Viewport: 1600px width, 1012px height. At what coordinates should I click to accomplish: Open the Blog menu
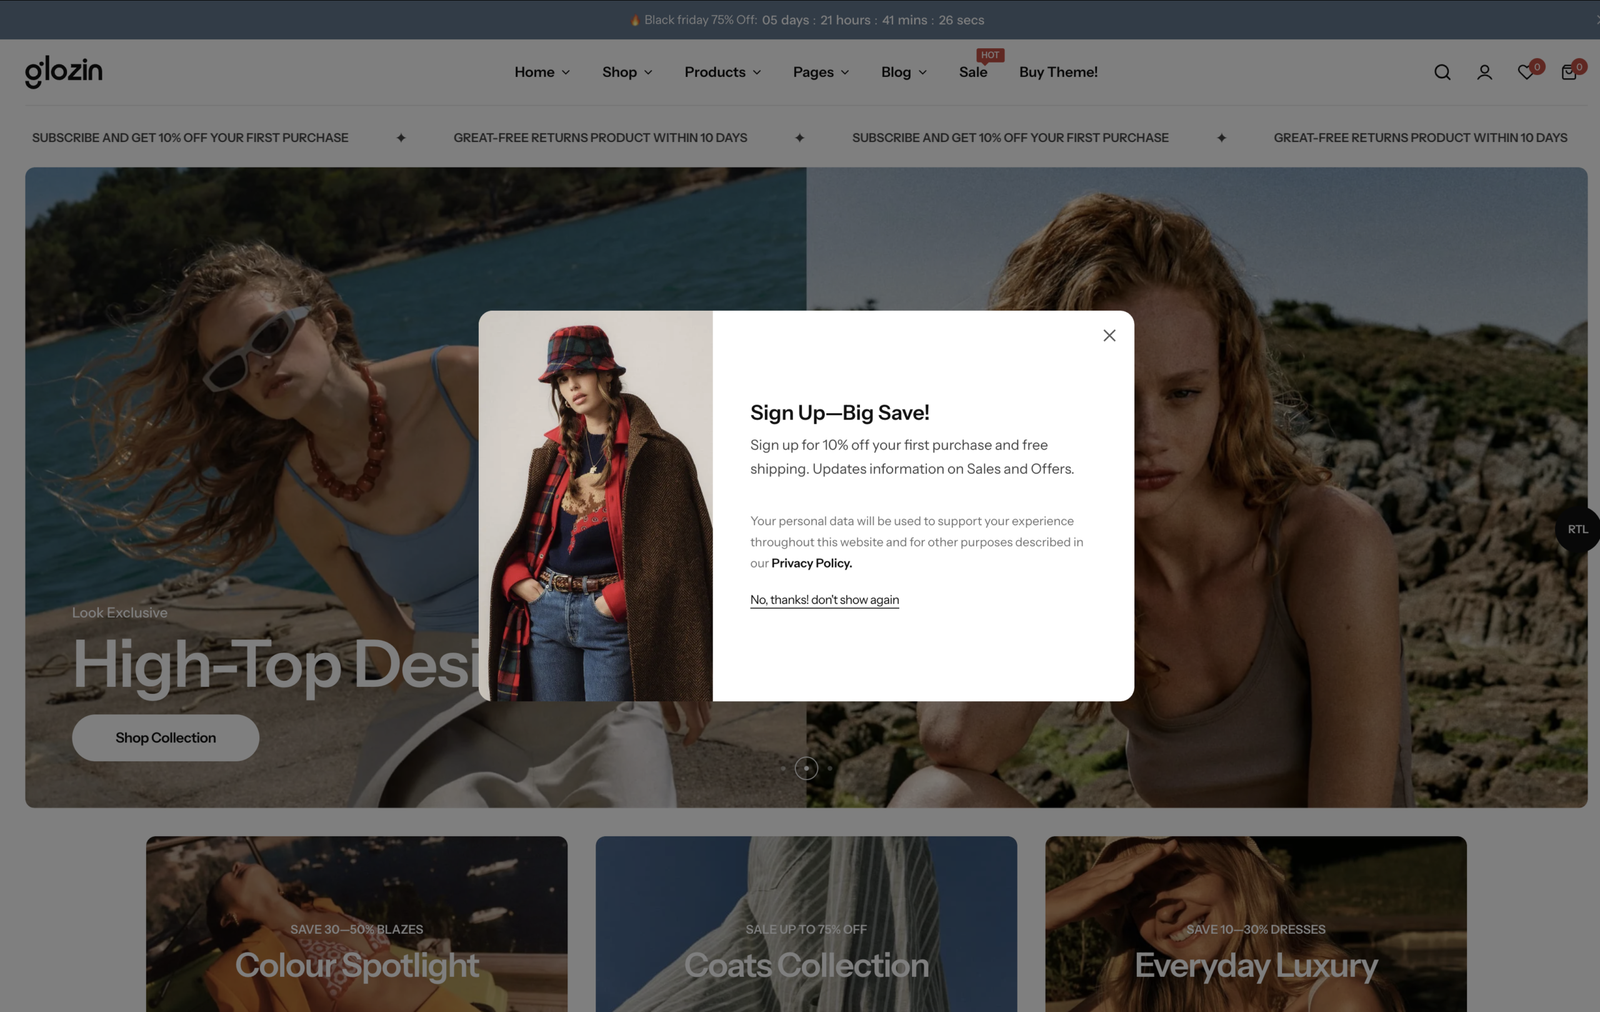[x=903, y=72]
